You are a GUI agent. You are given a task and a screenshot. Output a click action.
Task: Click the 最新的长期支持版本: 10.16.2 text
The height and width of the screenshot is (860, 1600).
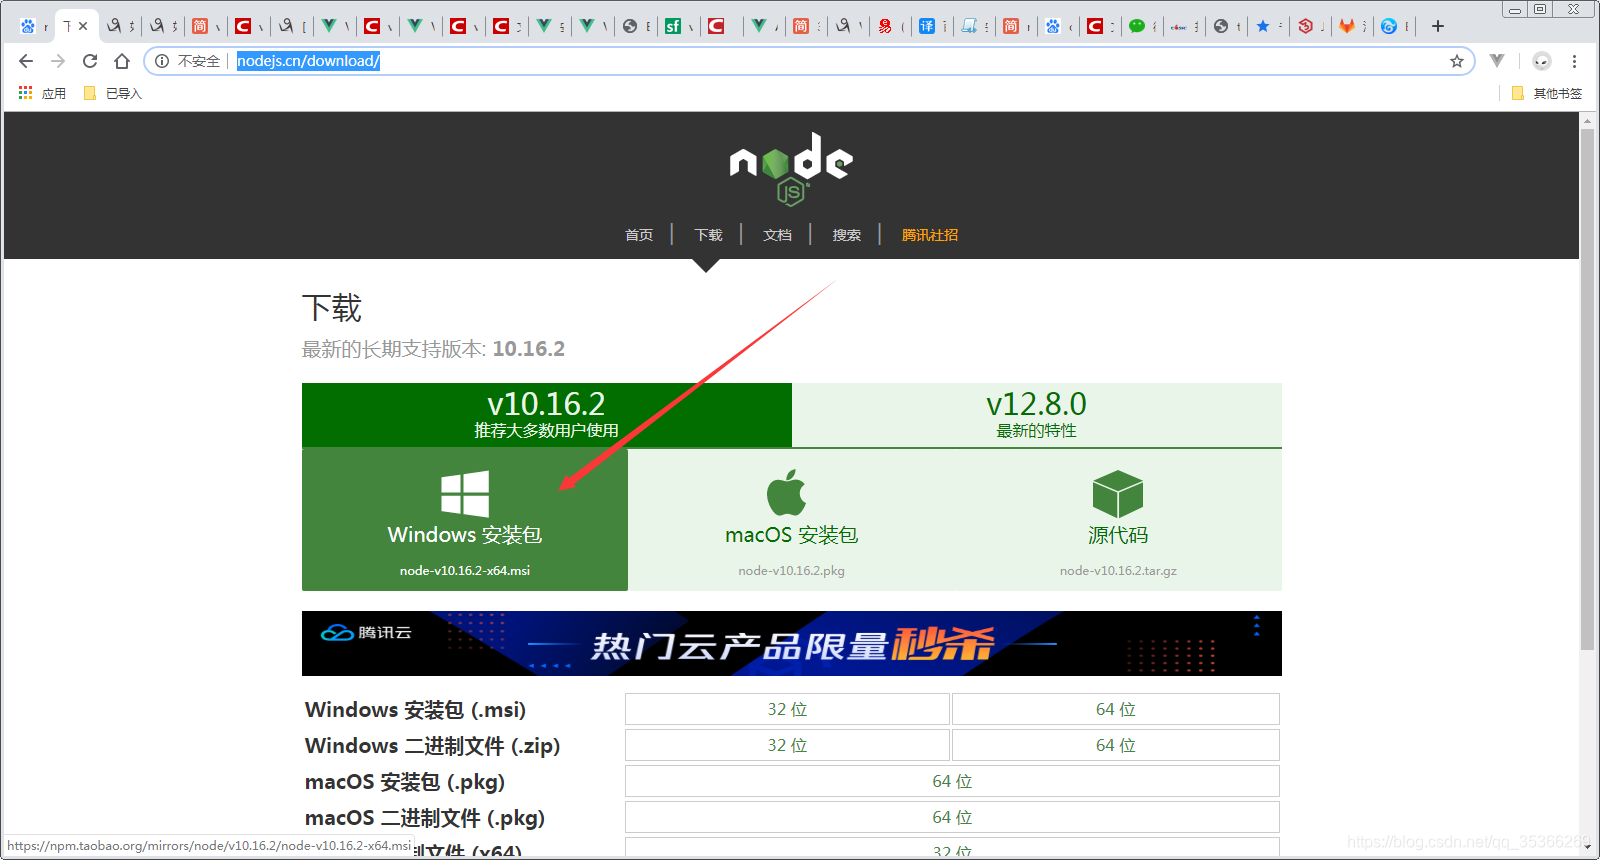(433, 349)
